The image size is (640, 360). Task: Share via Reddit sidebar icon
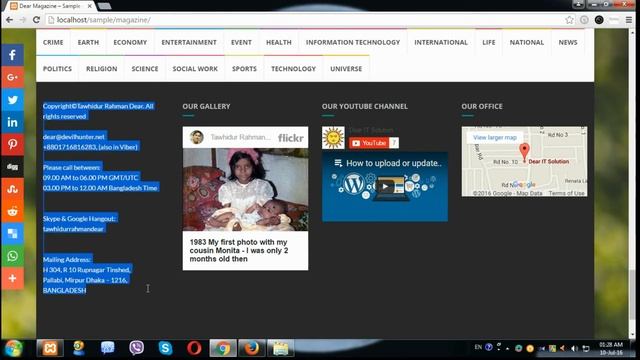coord(12,211)
